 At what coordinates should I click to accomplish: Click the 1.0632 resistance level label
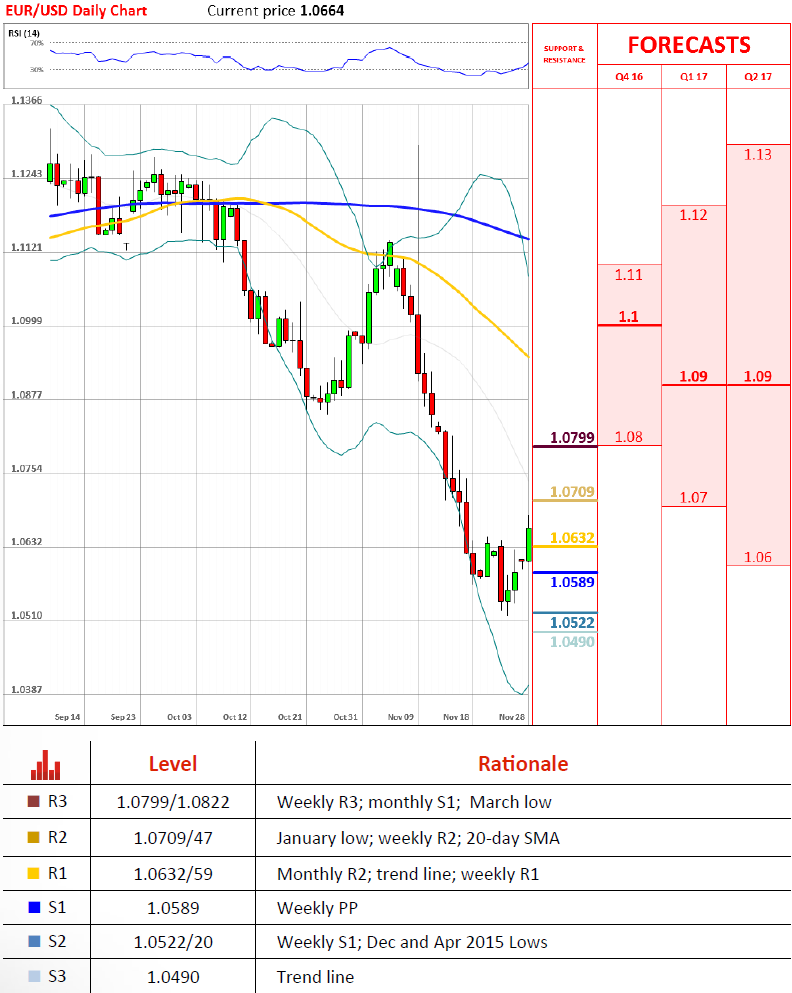pos(572,538)
